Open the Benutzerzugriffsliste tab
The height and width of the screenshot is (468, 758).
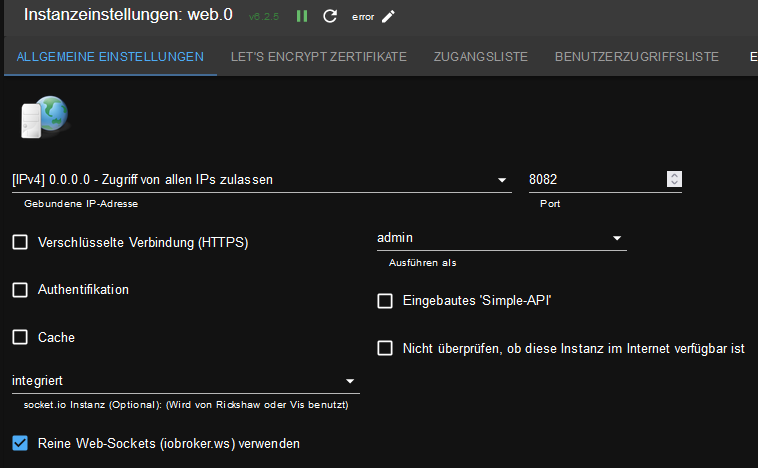(x=637, y=57)
